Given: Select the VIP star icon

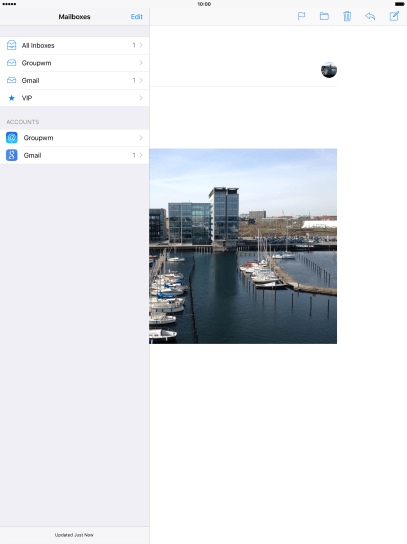Looking at the screenshot, I should point(11,98).
